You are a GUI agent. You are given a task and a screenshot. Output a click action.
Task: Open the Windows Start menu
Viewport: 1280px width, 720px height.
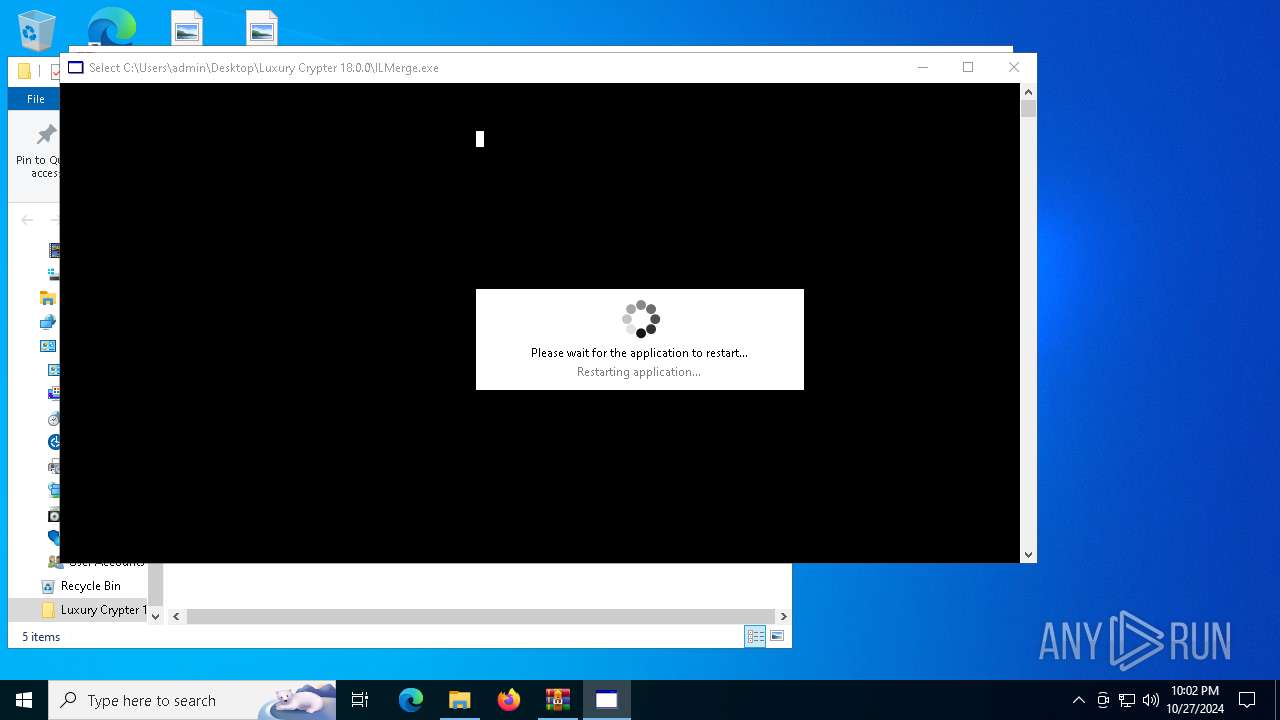(x=24, y=700)
